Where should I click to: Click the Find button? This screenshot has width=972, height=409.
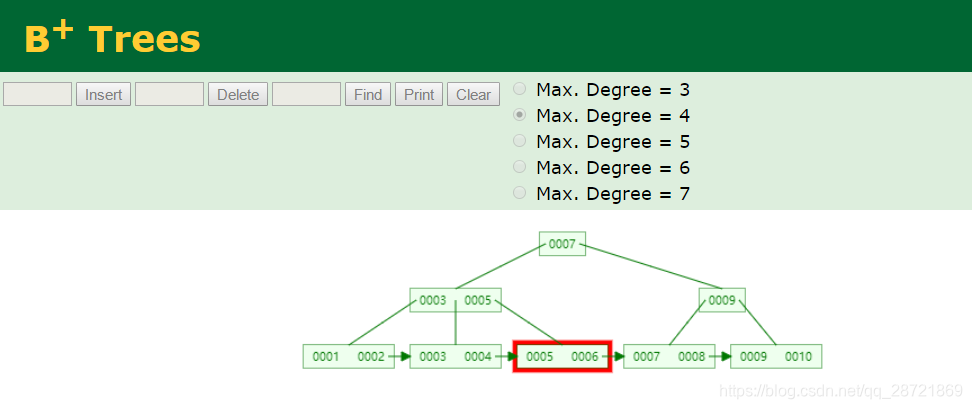click(368, 95)
